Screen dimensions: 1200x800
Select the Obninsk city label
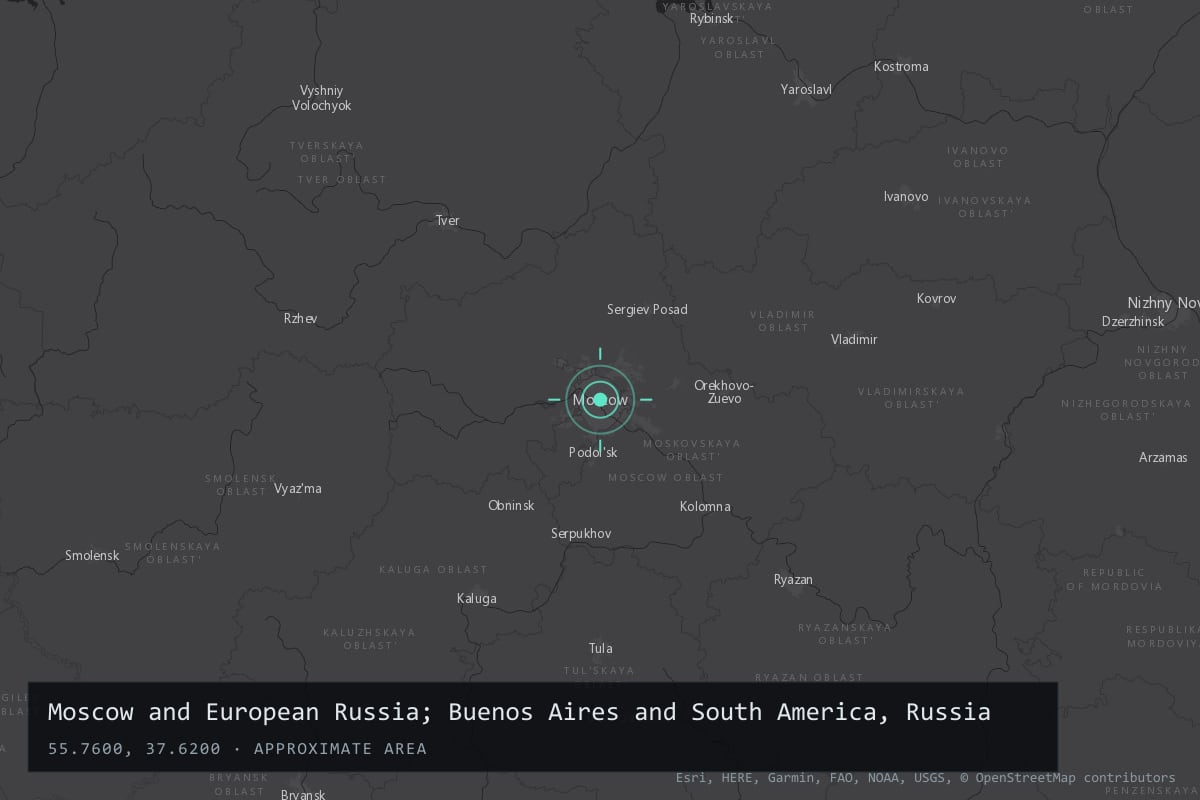tap(511, 506)
